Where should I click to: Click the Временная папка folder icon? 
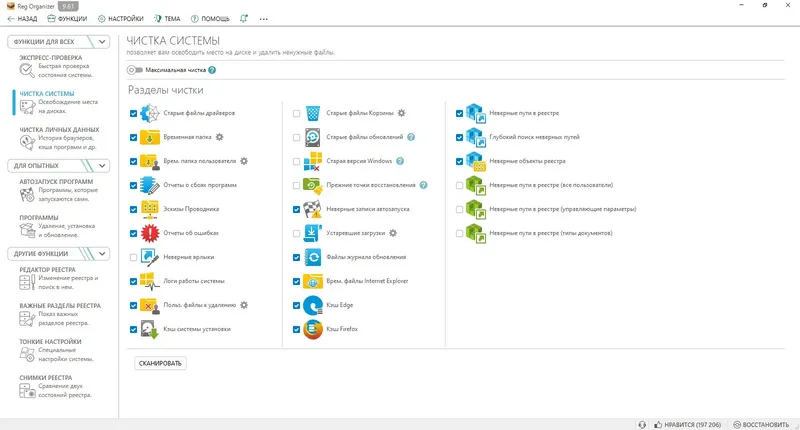point(149,137)
